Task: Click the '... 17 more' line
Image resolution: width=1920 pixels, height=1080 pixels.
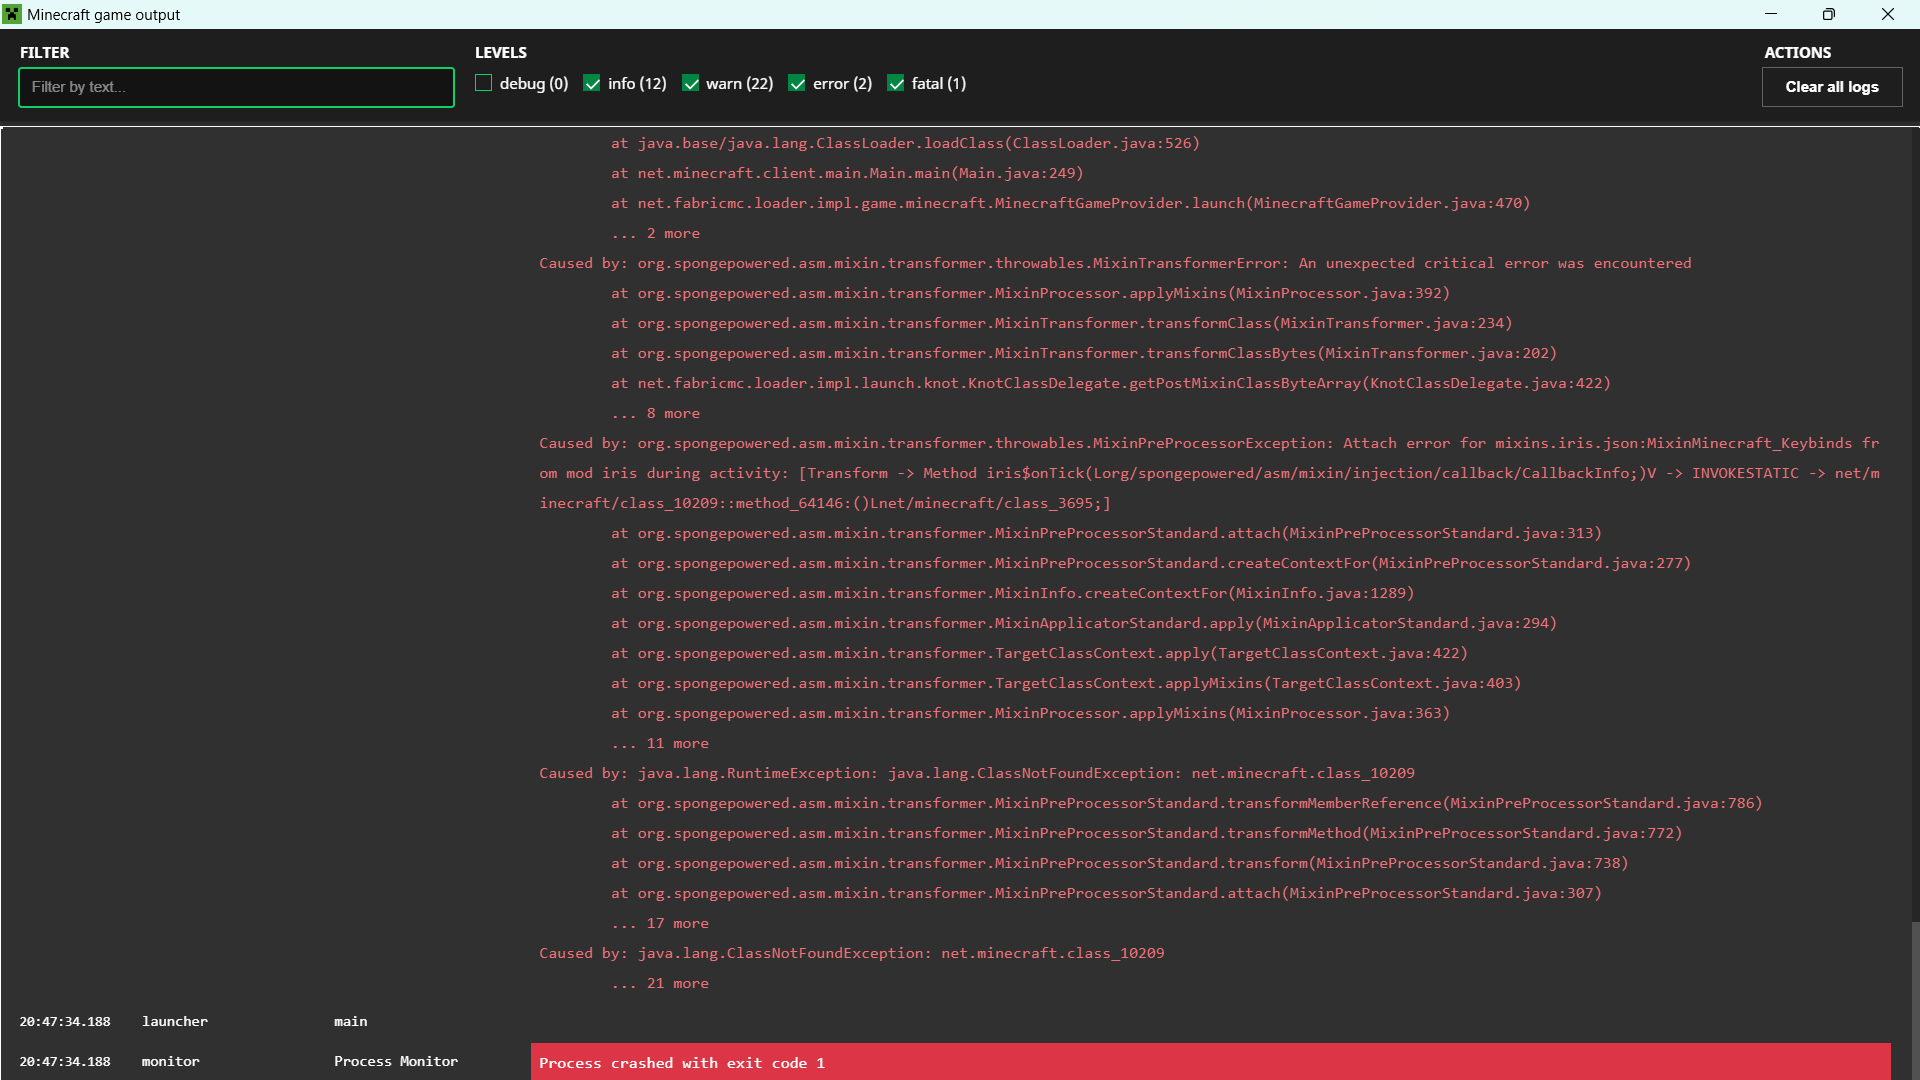Action: [x=660, y=923]
